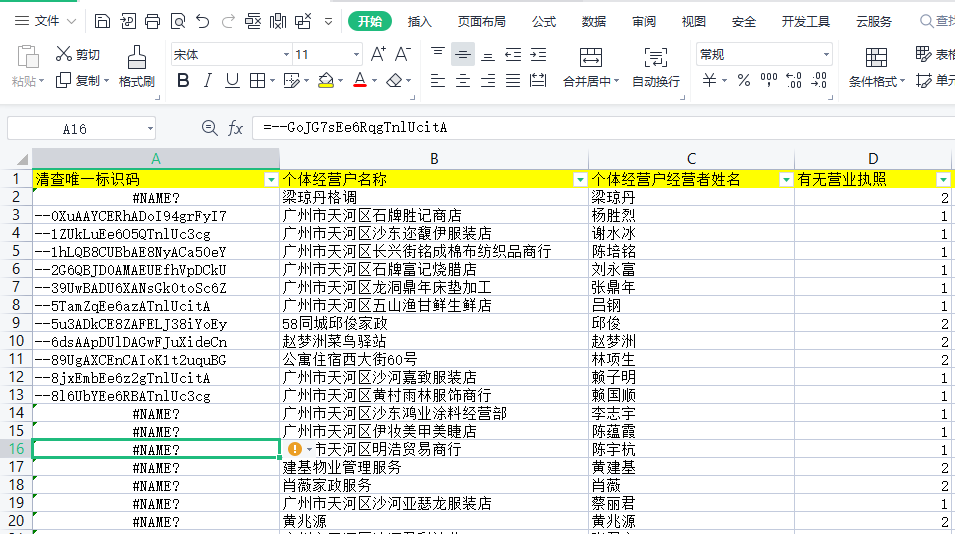Toggle center horizontal alignment
The height and width of the screenshot is (534, 955).
point(463,80)
